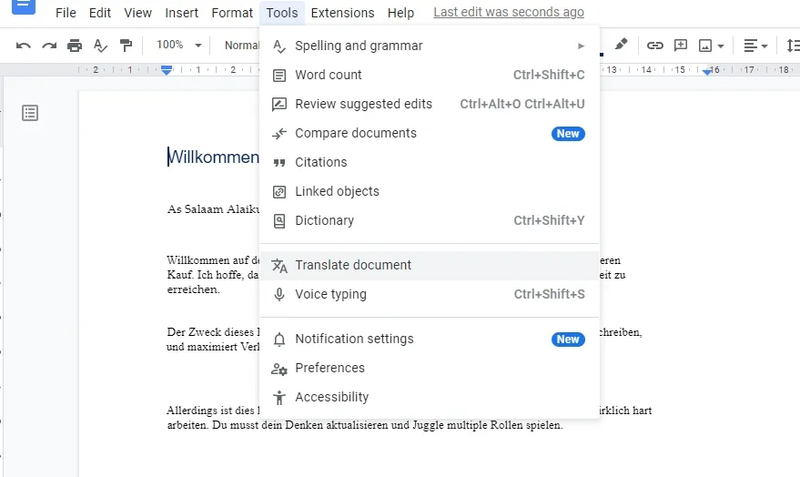Click the Insert link icon
This screenshot has height=477, width=800.
pyautogui.click(x=655, y=45)
